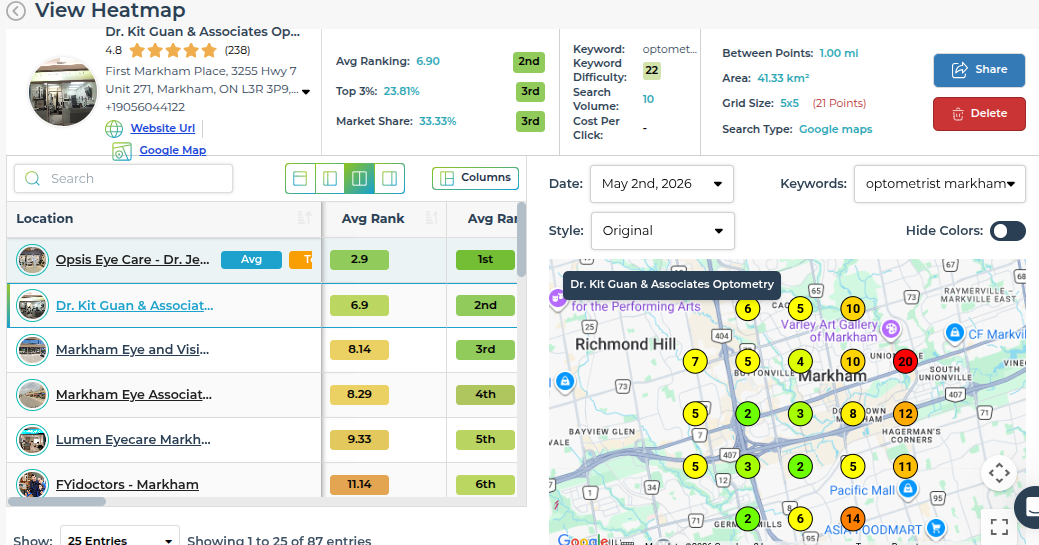Click the orange map point numbered 14

click(853, 518)
